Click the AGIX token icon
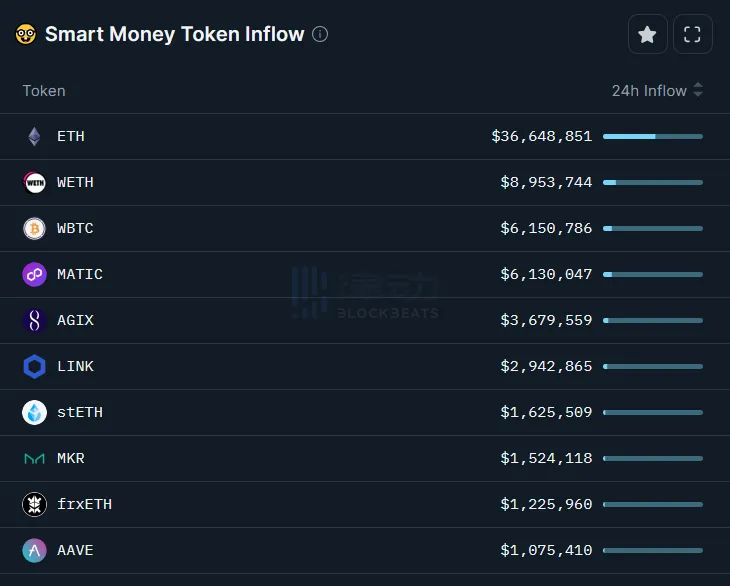Image resolution: width=730 pixels, height=586 pixels. 35,321
